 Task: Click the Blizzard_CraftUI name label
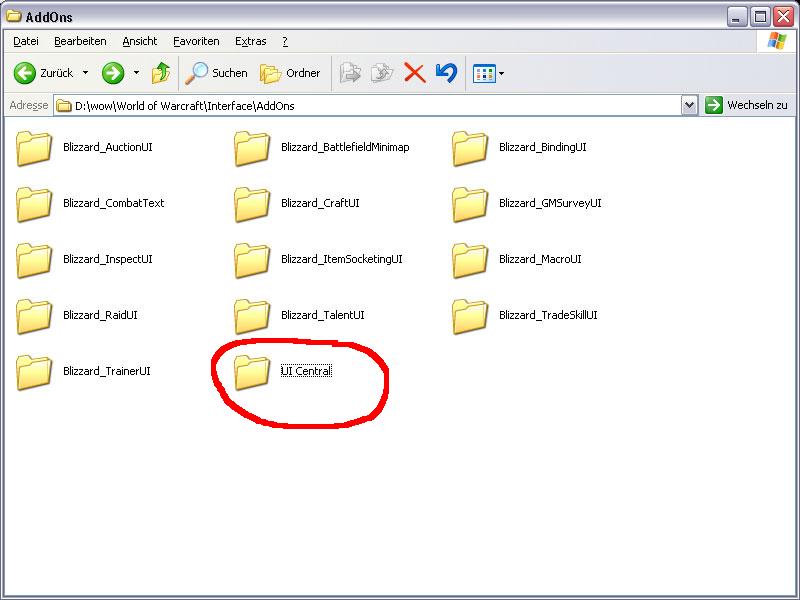pos(320,203)
